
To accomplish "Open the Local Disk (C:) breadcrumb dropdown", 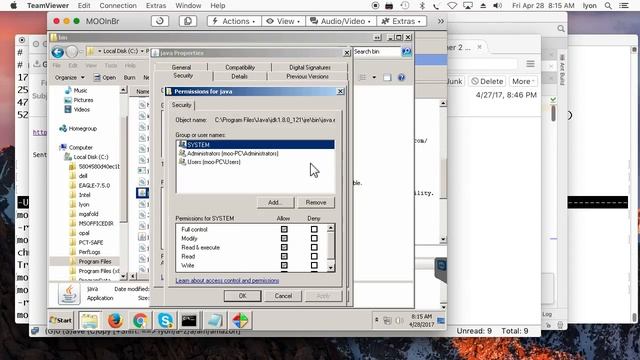I will click(142, 51).
